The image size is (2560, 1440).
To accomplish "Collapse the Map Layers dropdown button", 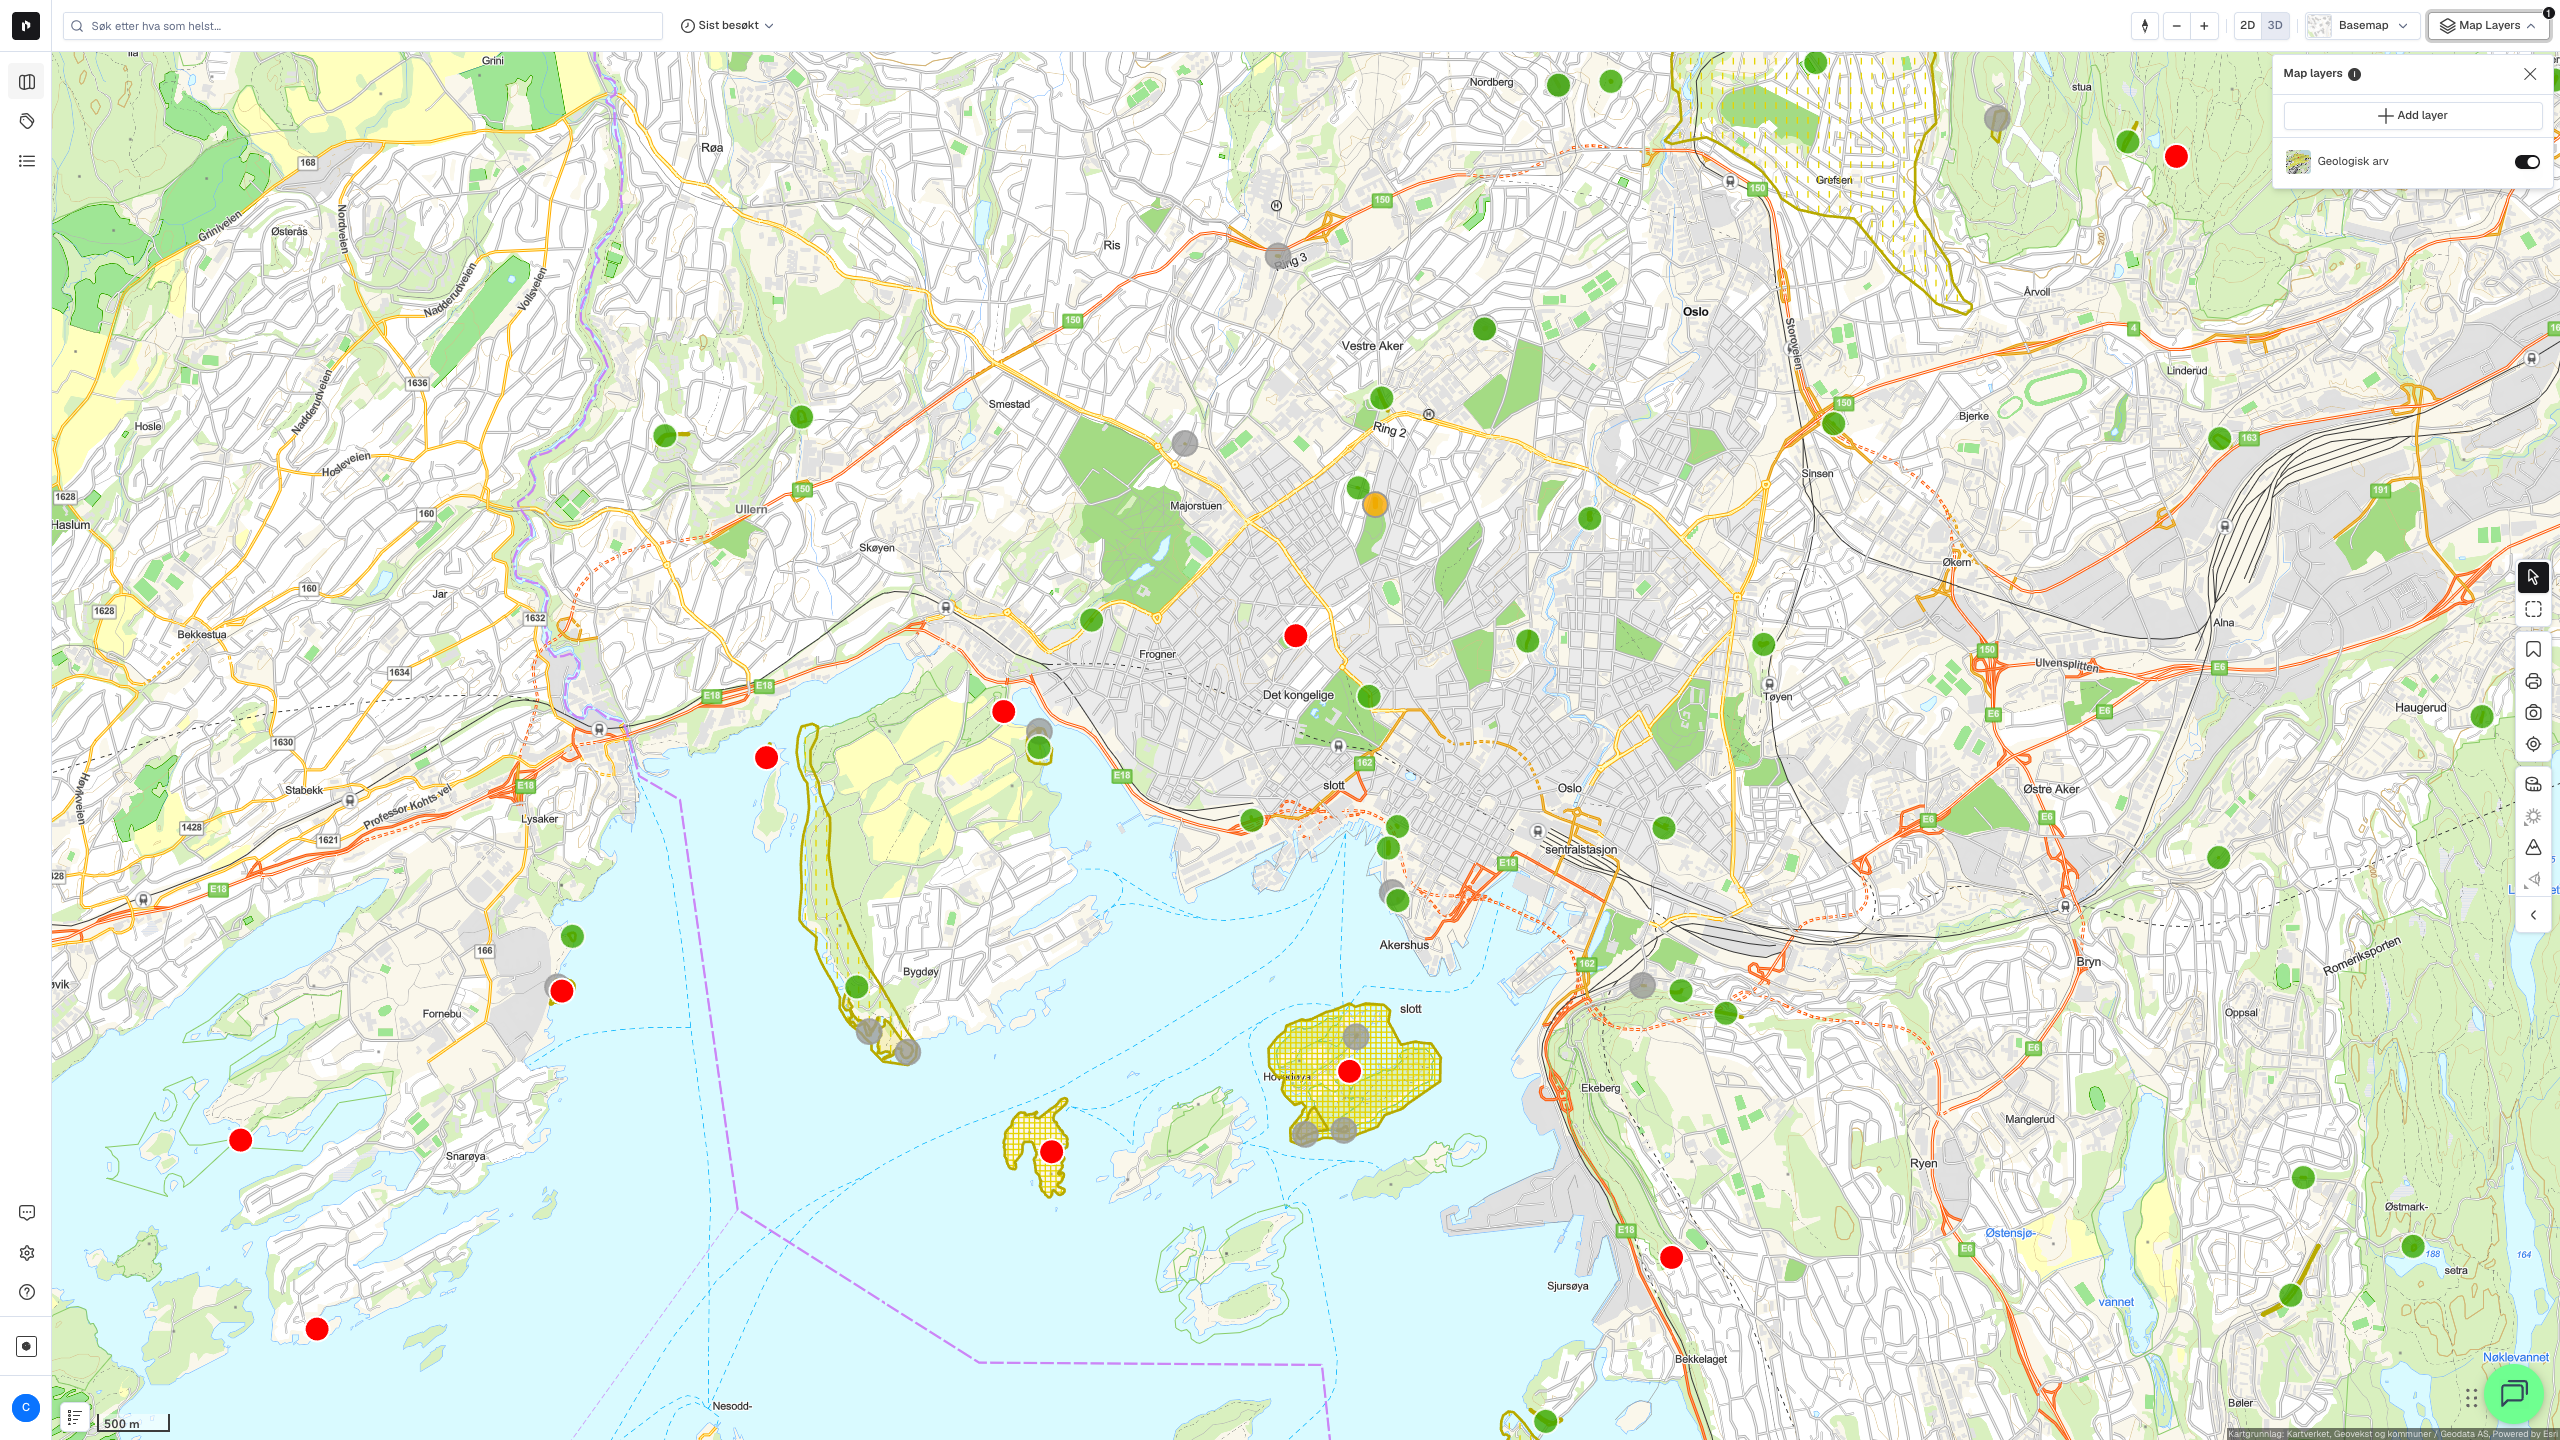I will 2489,26.
